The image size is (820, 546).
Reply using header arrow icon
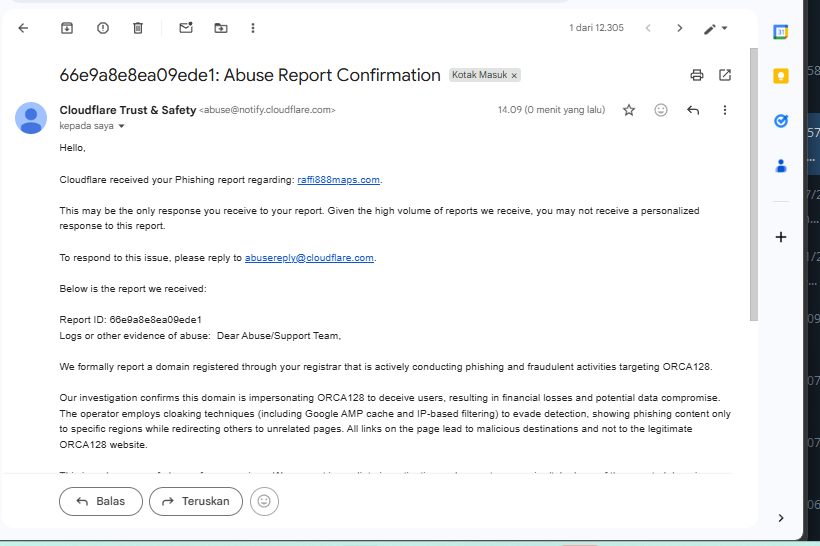[x=693, y=110]
